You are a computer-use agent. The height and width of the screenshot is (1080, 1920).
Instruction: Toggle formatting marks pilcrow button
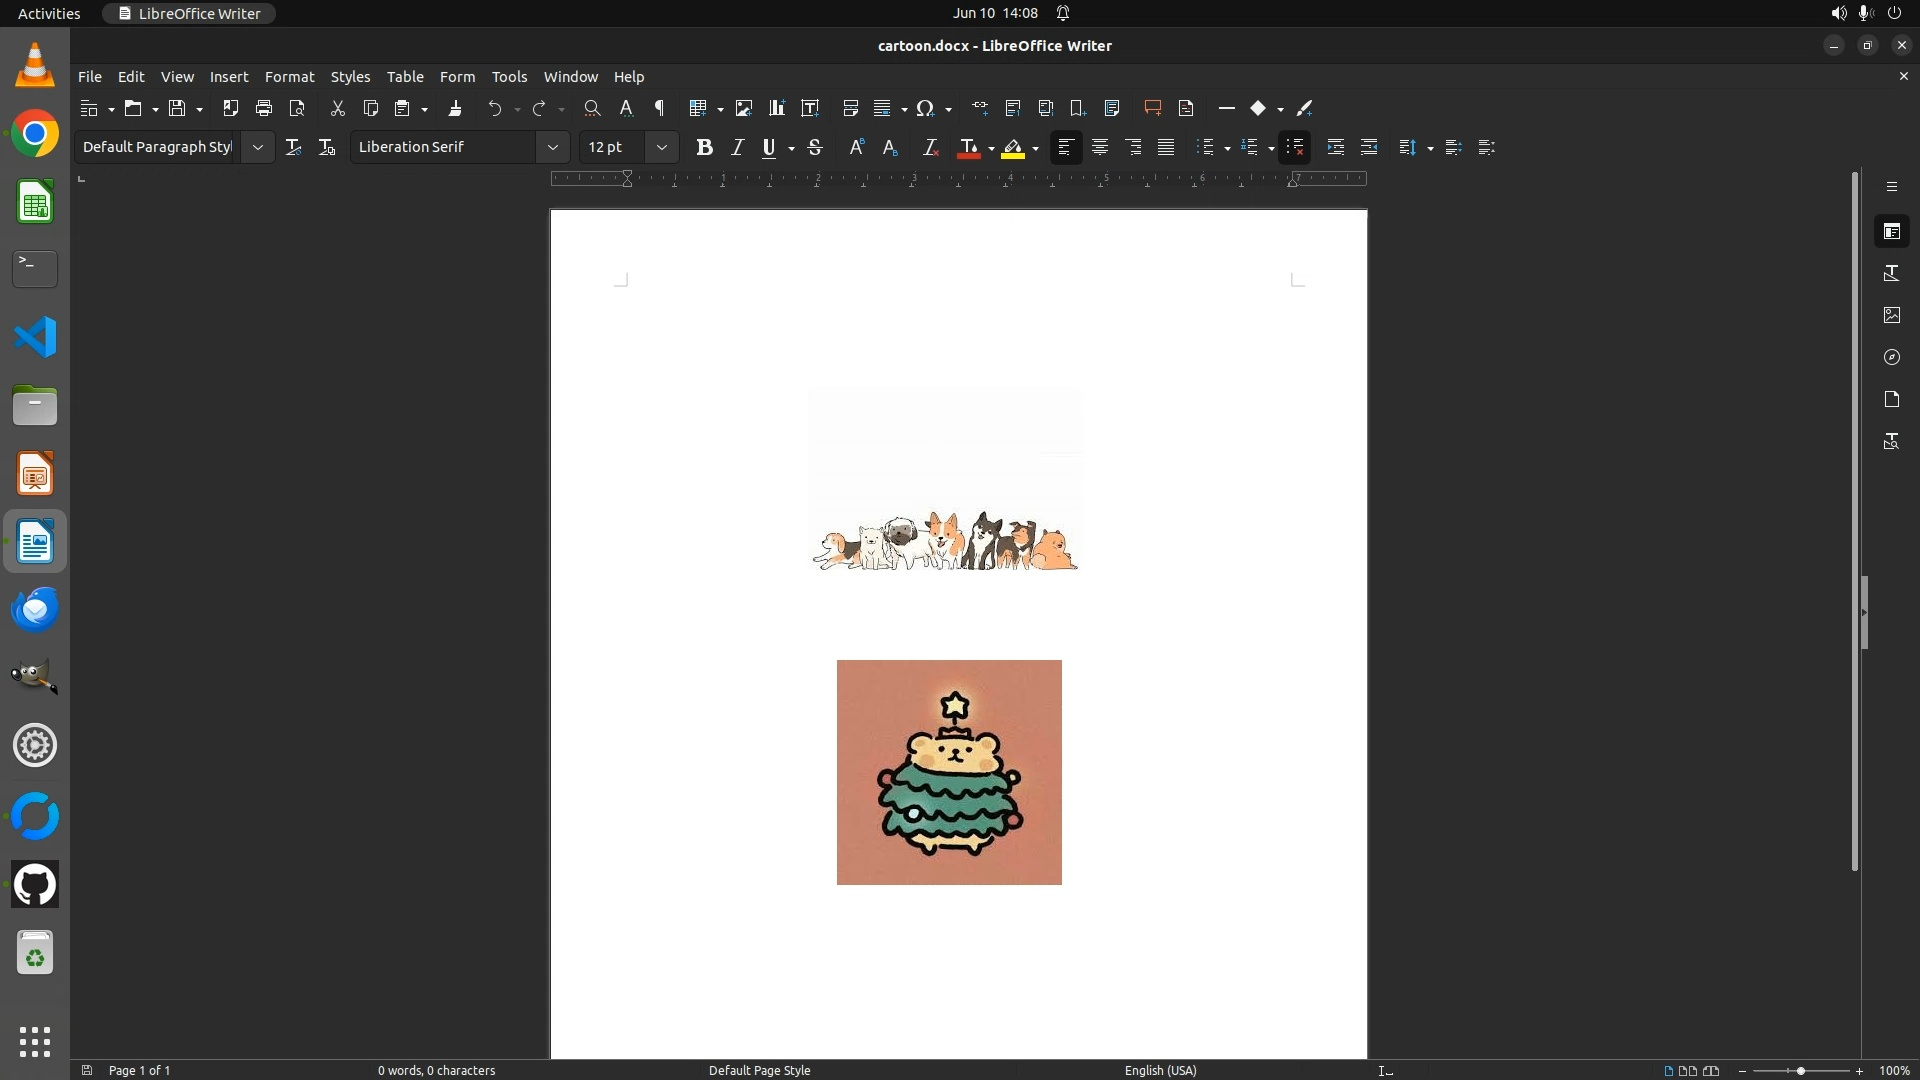(x=659, y=108)
